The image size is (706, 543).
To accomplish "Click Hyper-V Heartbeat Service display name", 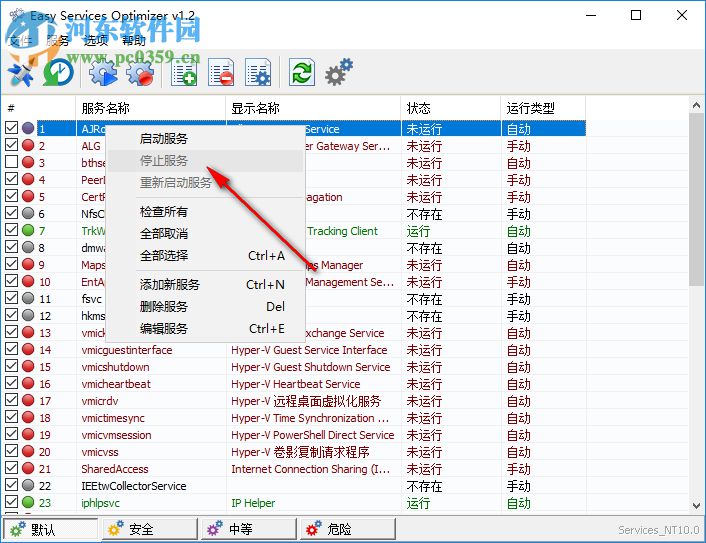I will 295,384.
